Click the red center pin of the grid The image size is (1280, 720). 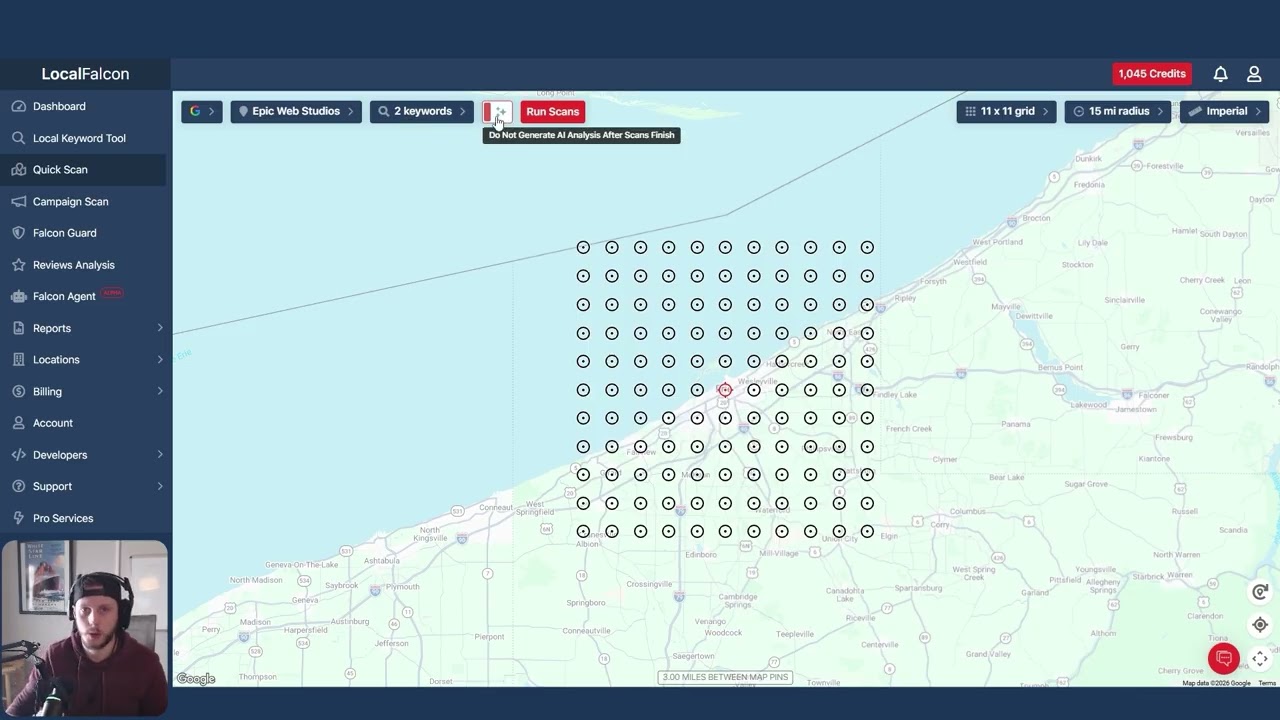(x=725, y=389)
